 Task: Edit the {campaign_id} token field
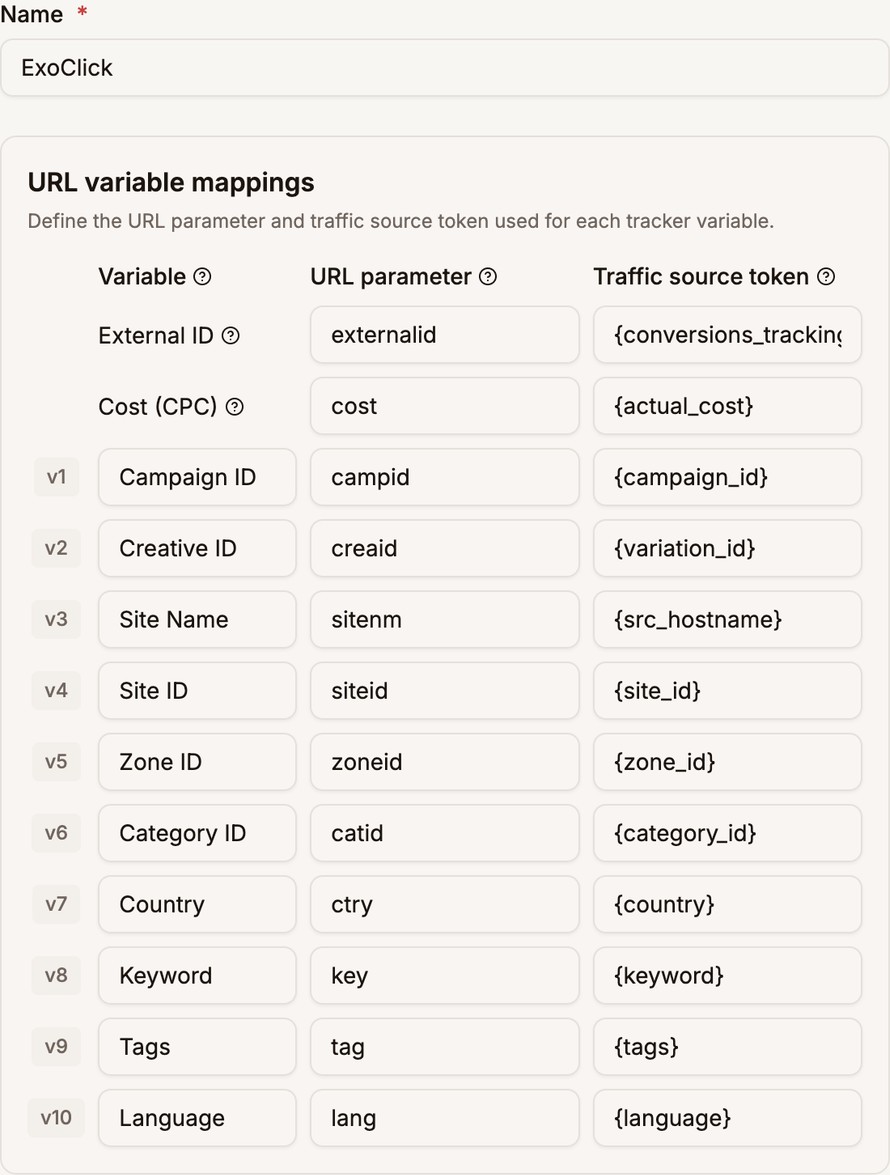(x=727, y=477)
